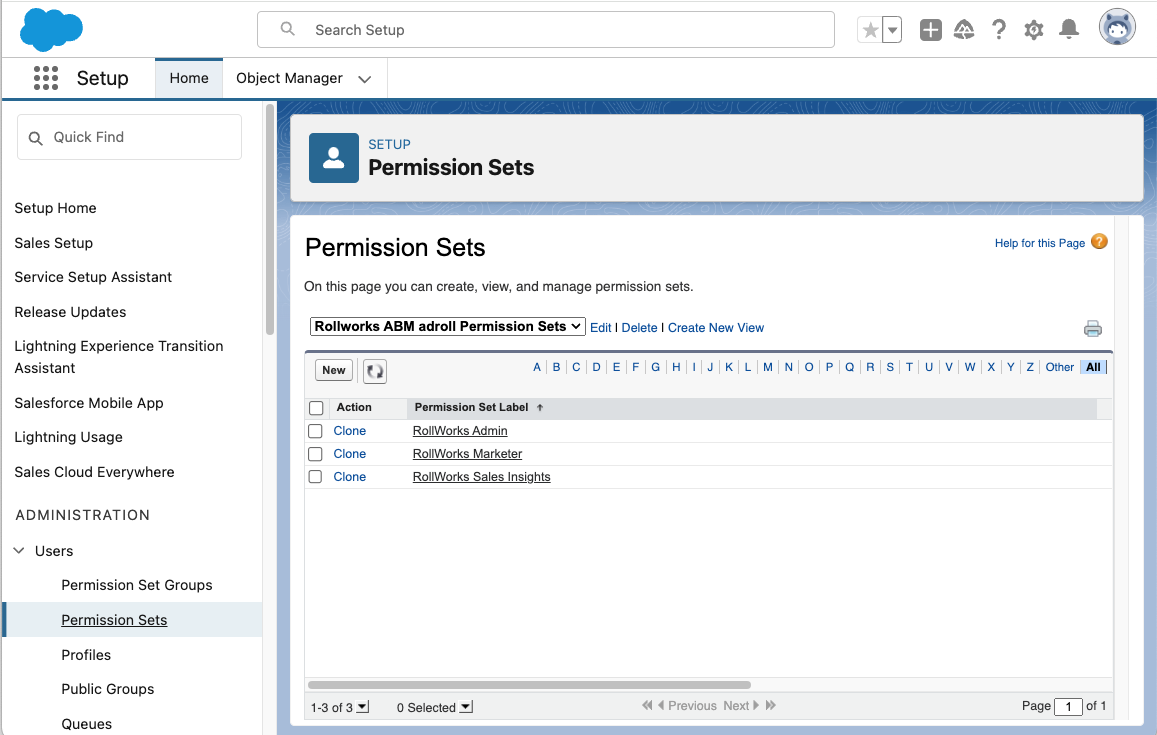The image size is (1157, 735).
Task: Show All permission sets in the alphabet filter
Action: point(1093,367)
